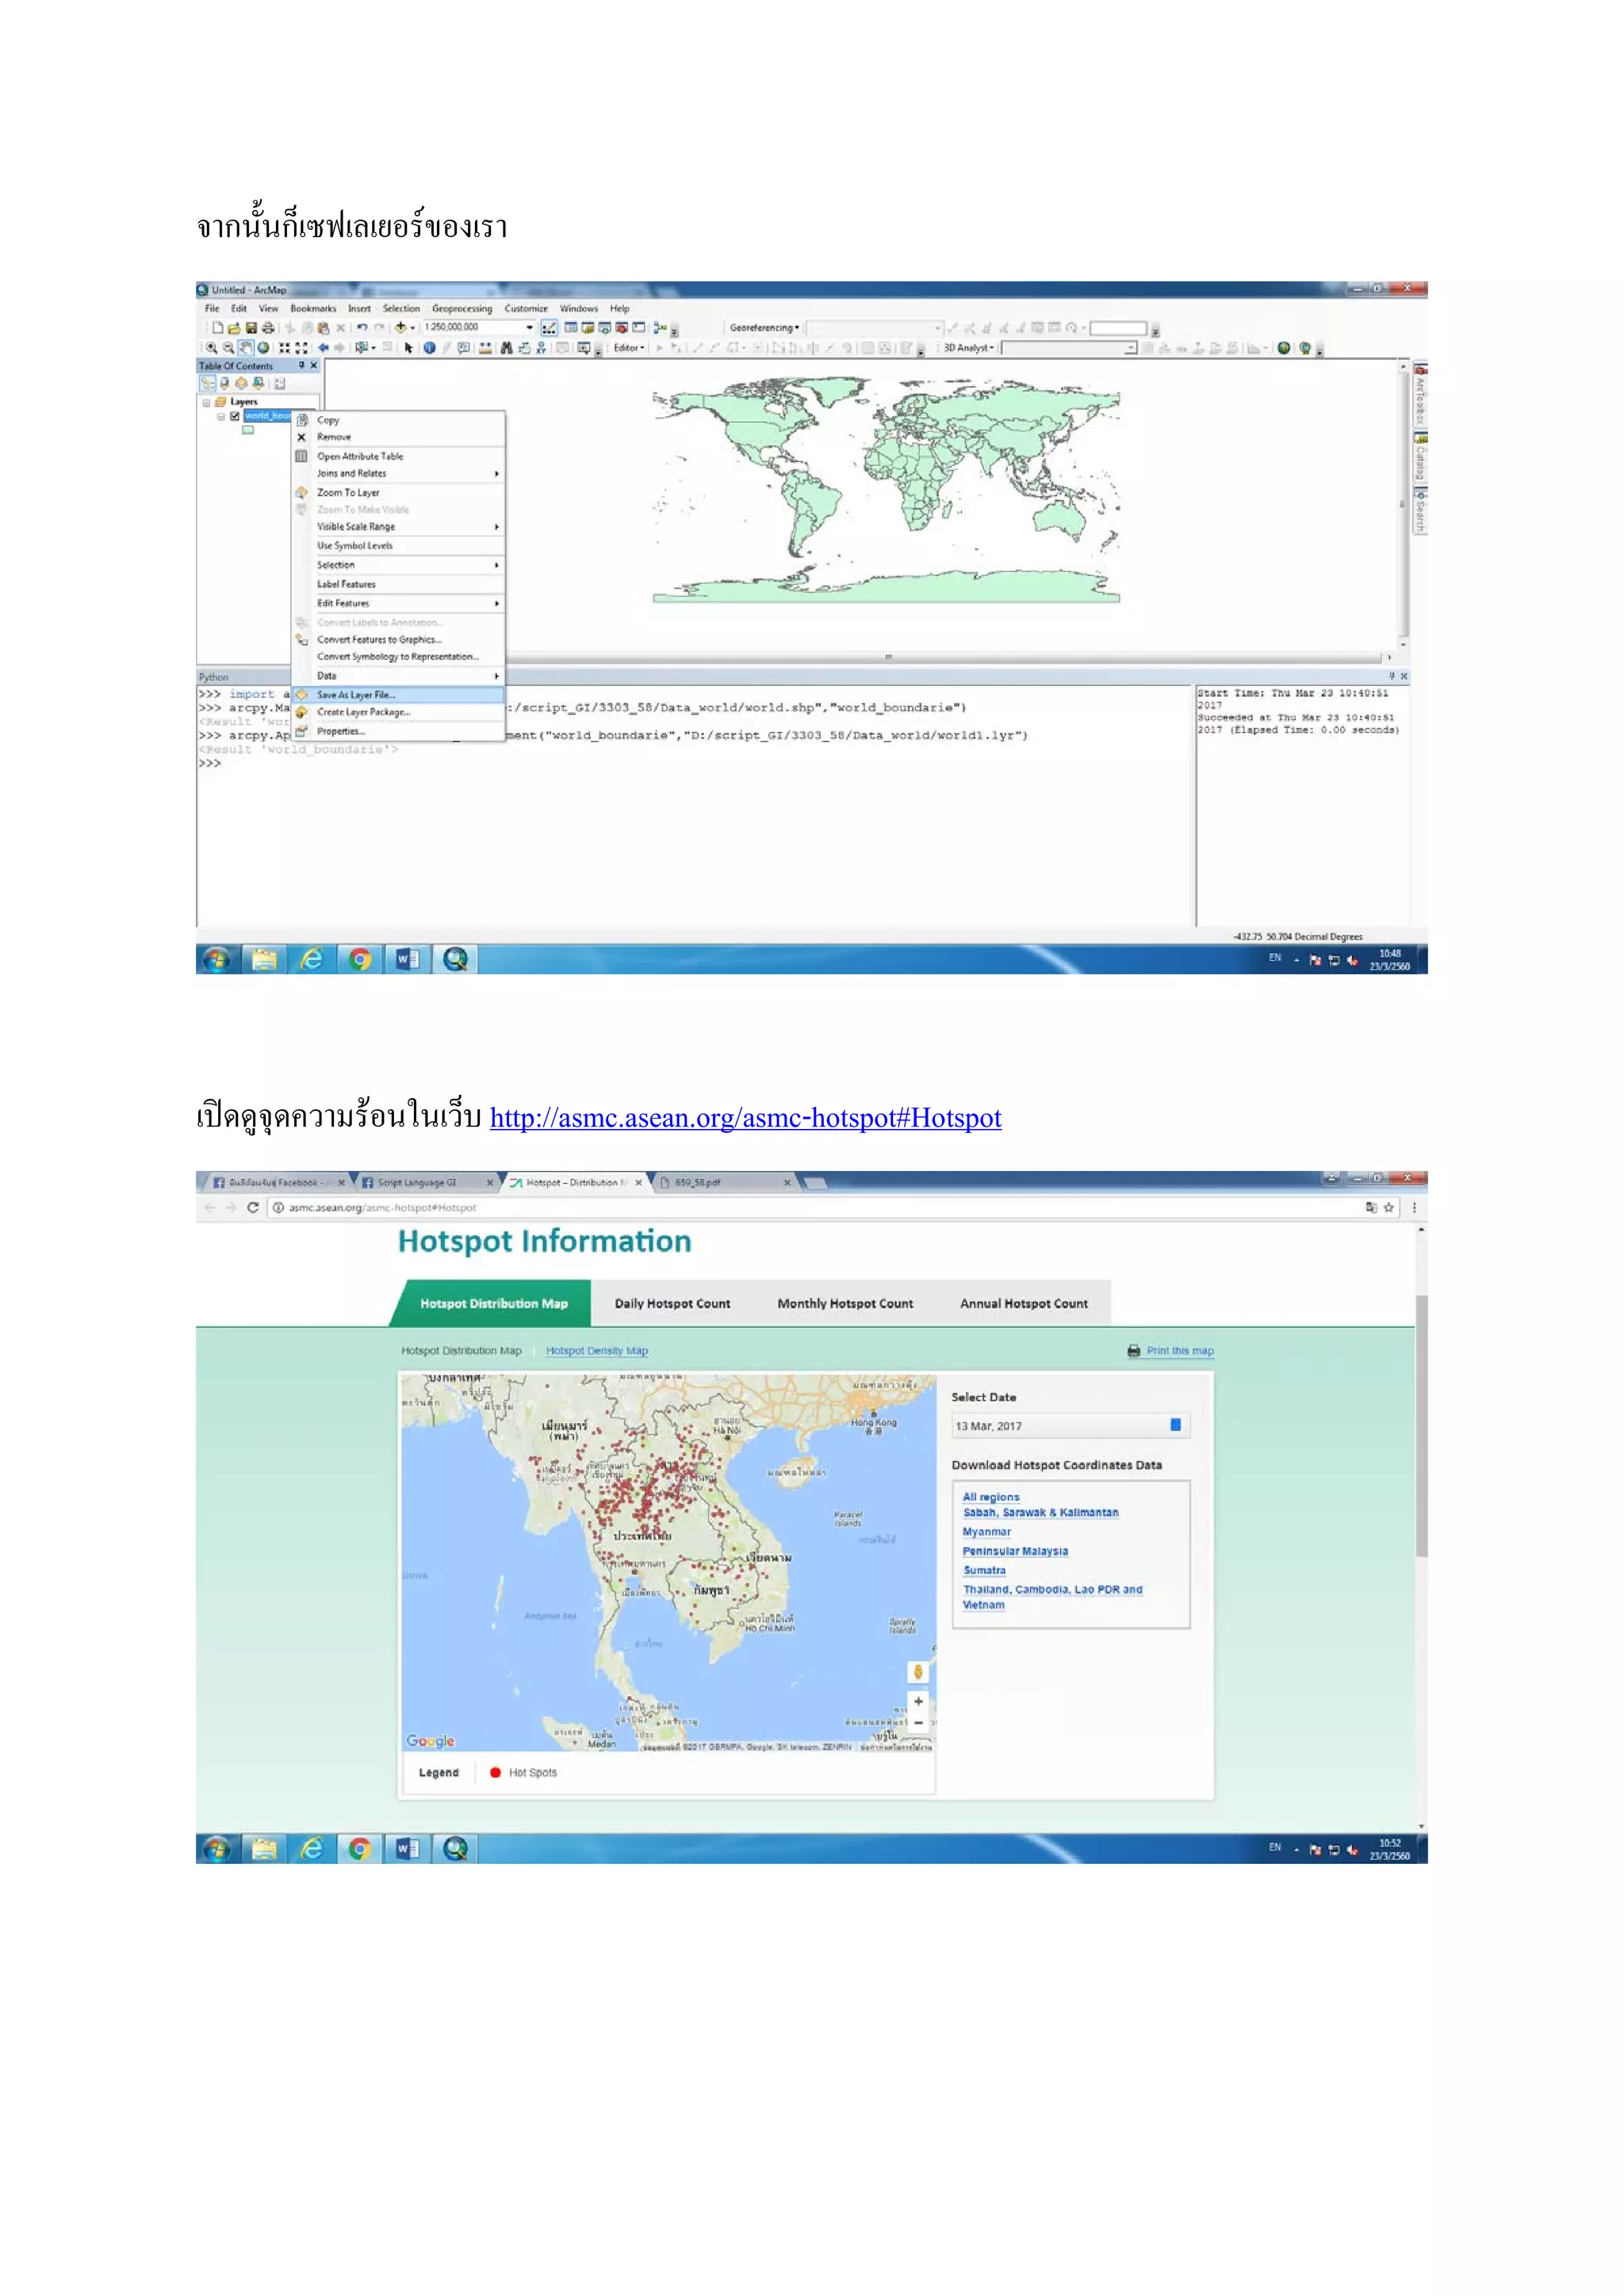
Task: Click the Save disk icon in ArcMap toolbar
Action: 252,328
